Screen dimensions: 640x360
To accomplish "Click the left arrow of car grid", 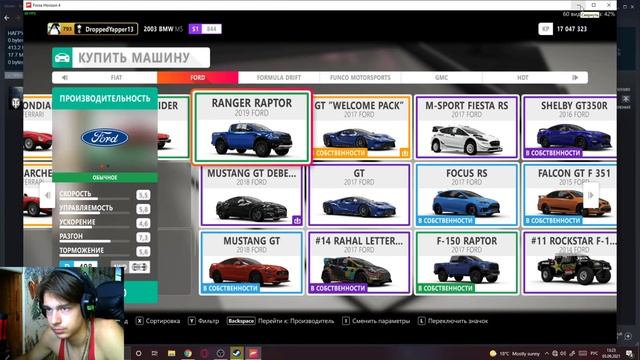I will tap(47, 195).
